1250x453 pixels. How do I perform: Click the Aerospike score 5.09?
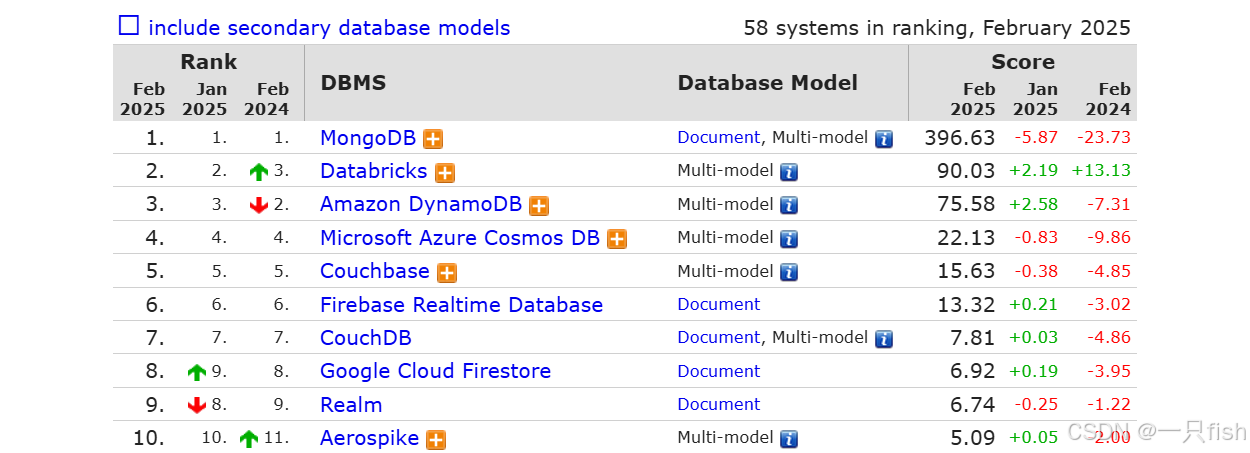point(972,437)
